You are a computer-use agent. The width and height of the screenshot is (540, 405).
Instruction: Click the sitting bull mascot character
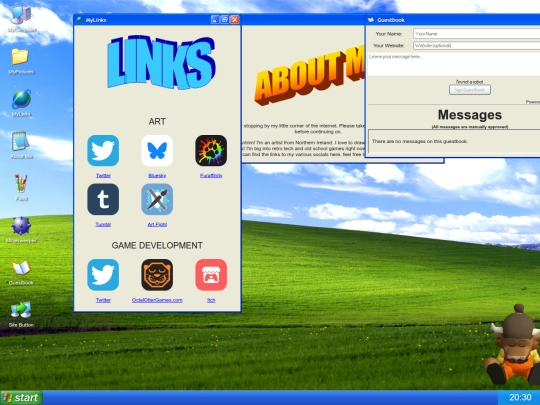513,344
